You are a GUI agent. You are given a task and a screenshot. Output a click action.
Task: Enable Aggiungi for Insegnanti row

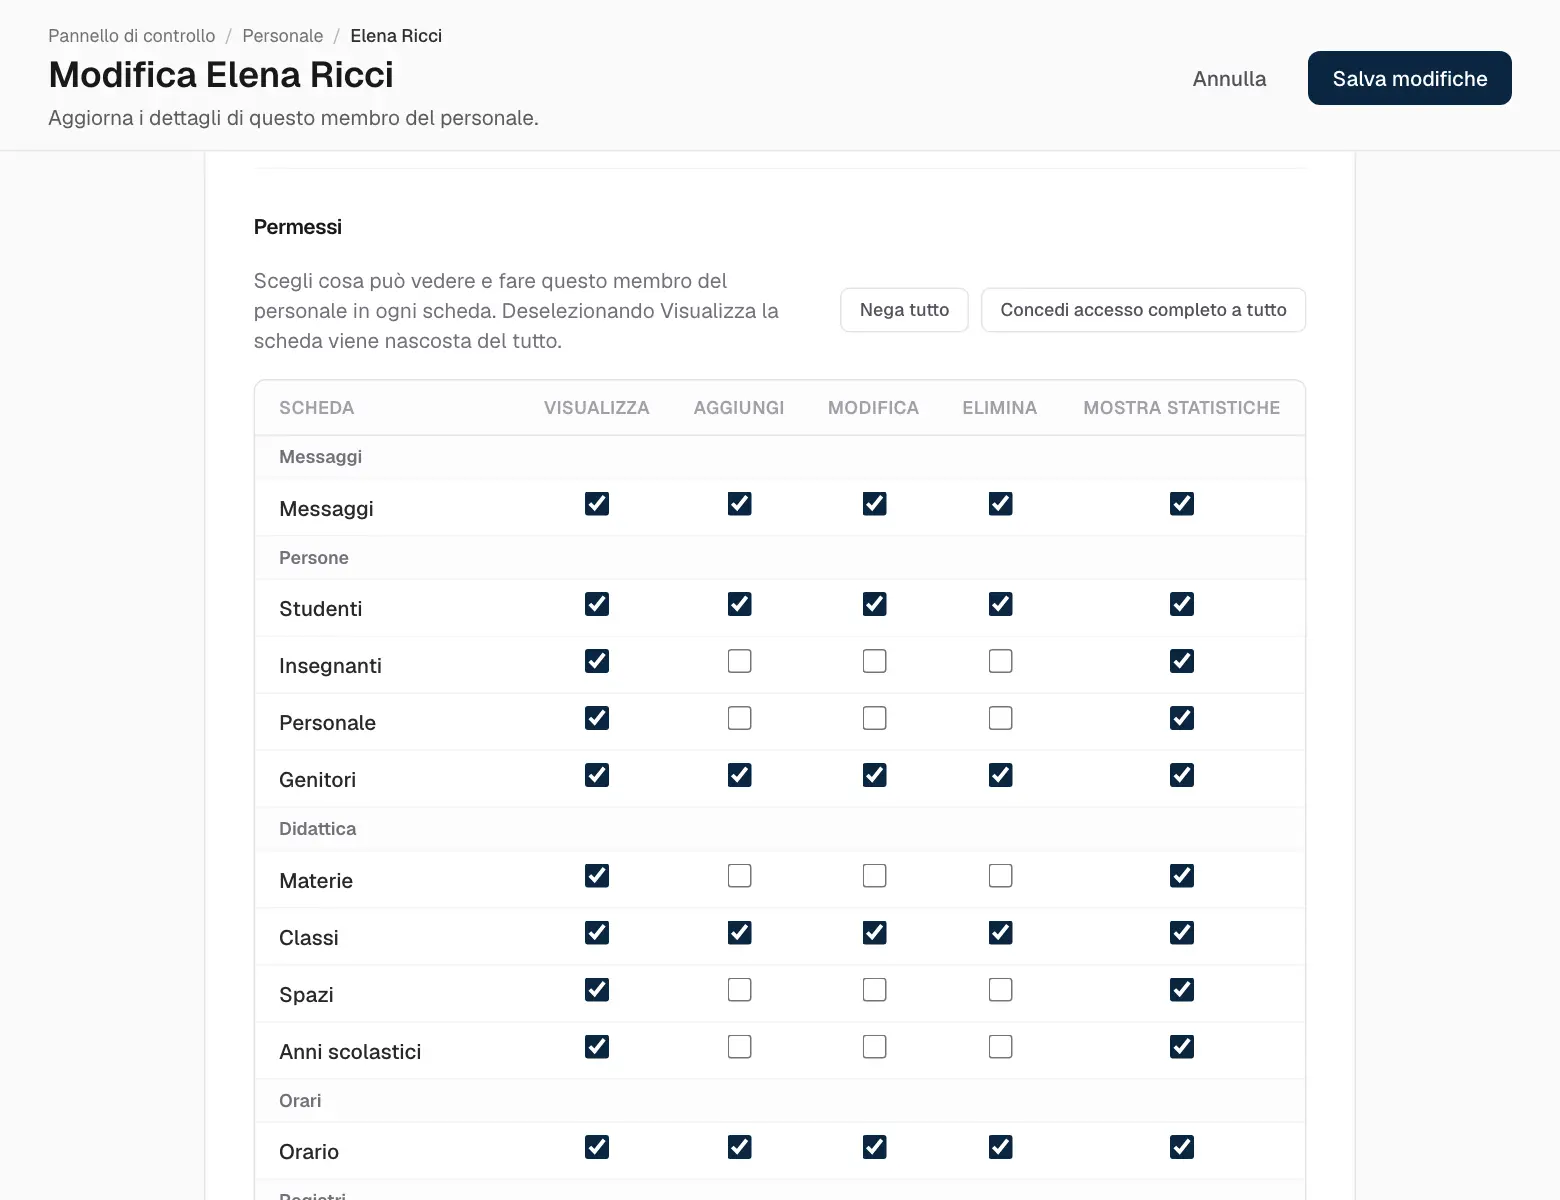(740, 661)
